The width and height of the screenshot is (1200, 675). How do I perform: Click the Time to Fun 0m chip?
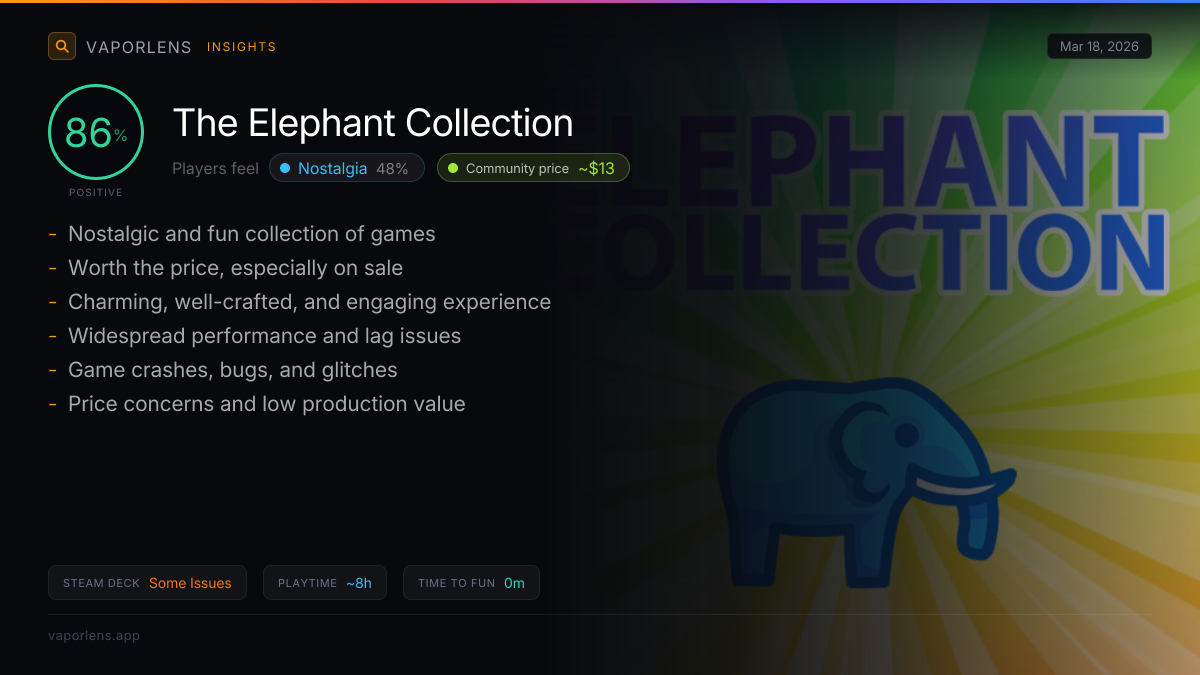[x=471, y=583]
